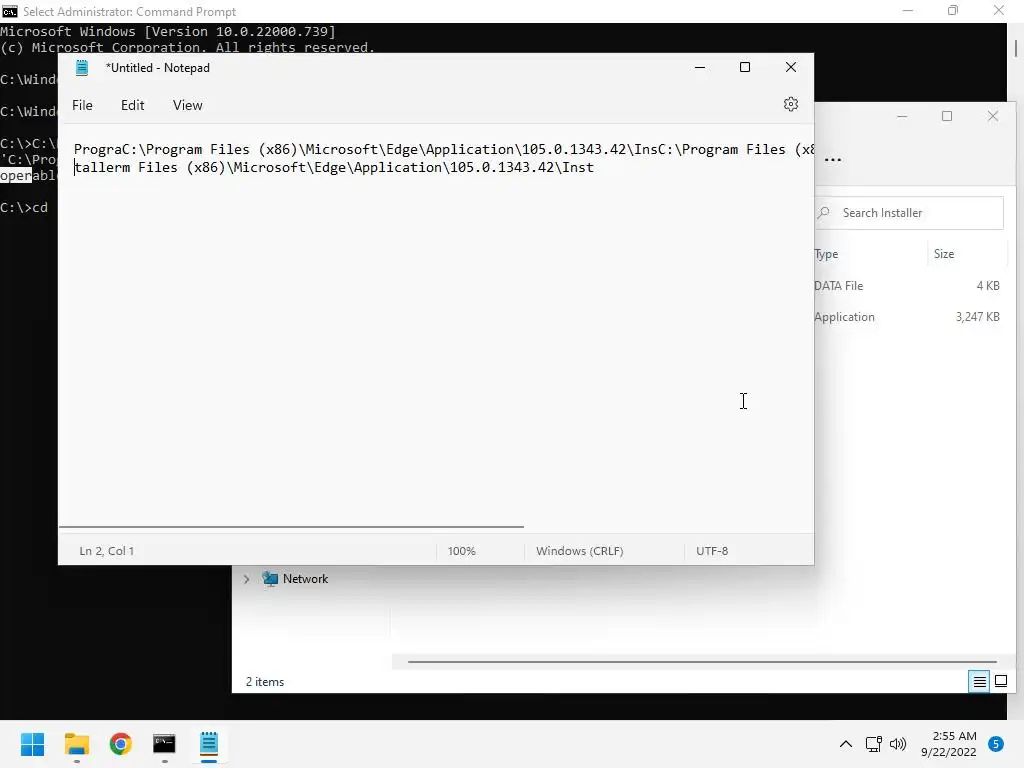Maximize the File Explorer window
Screen dimensions: 1024x768
click(947, 116)
